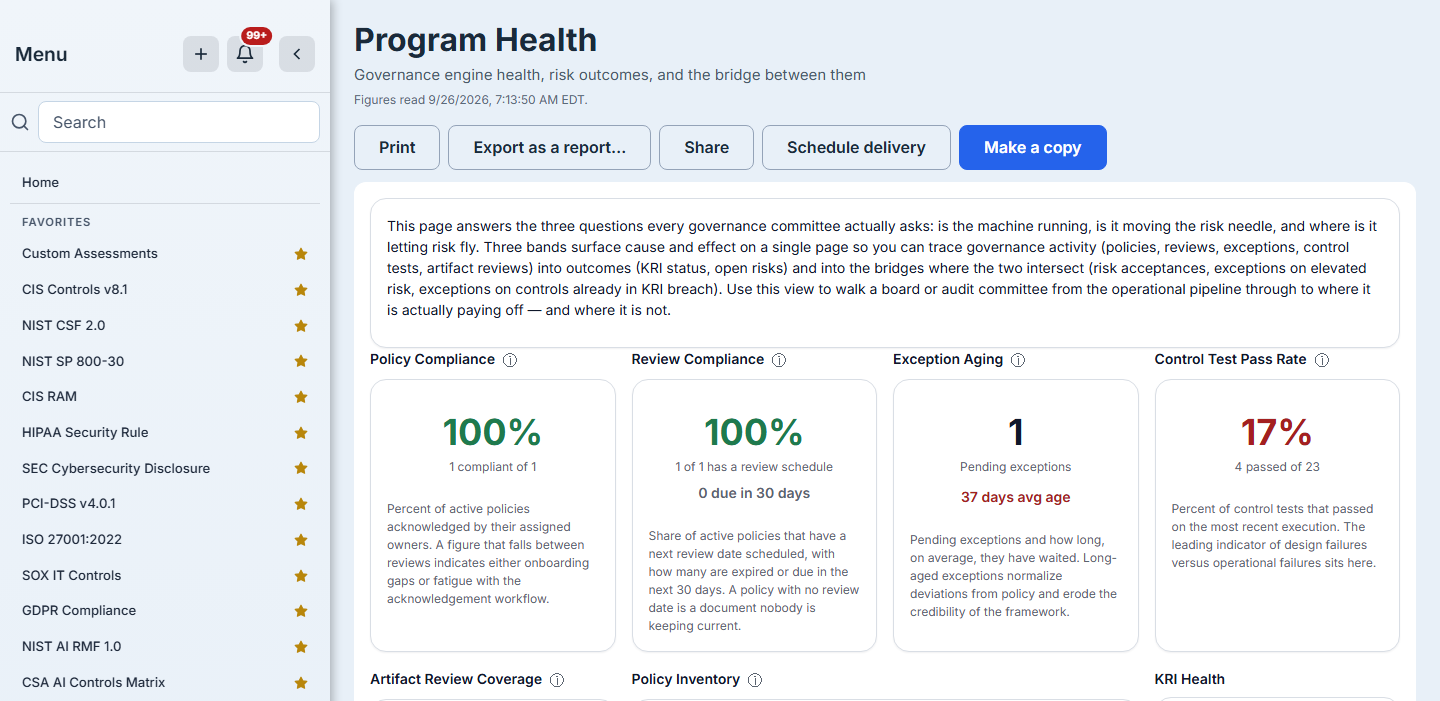Unfavorite Custom Assessments star
This screenshot has width=1440, height=701.
tap(301, 254)
